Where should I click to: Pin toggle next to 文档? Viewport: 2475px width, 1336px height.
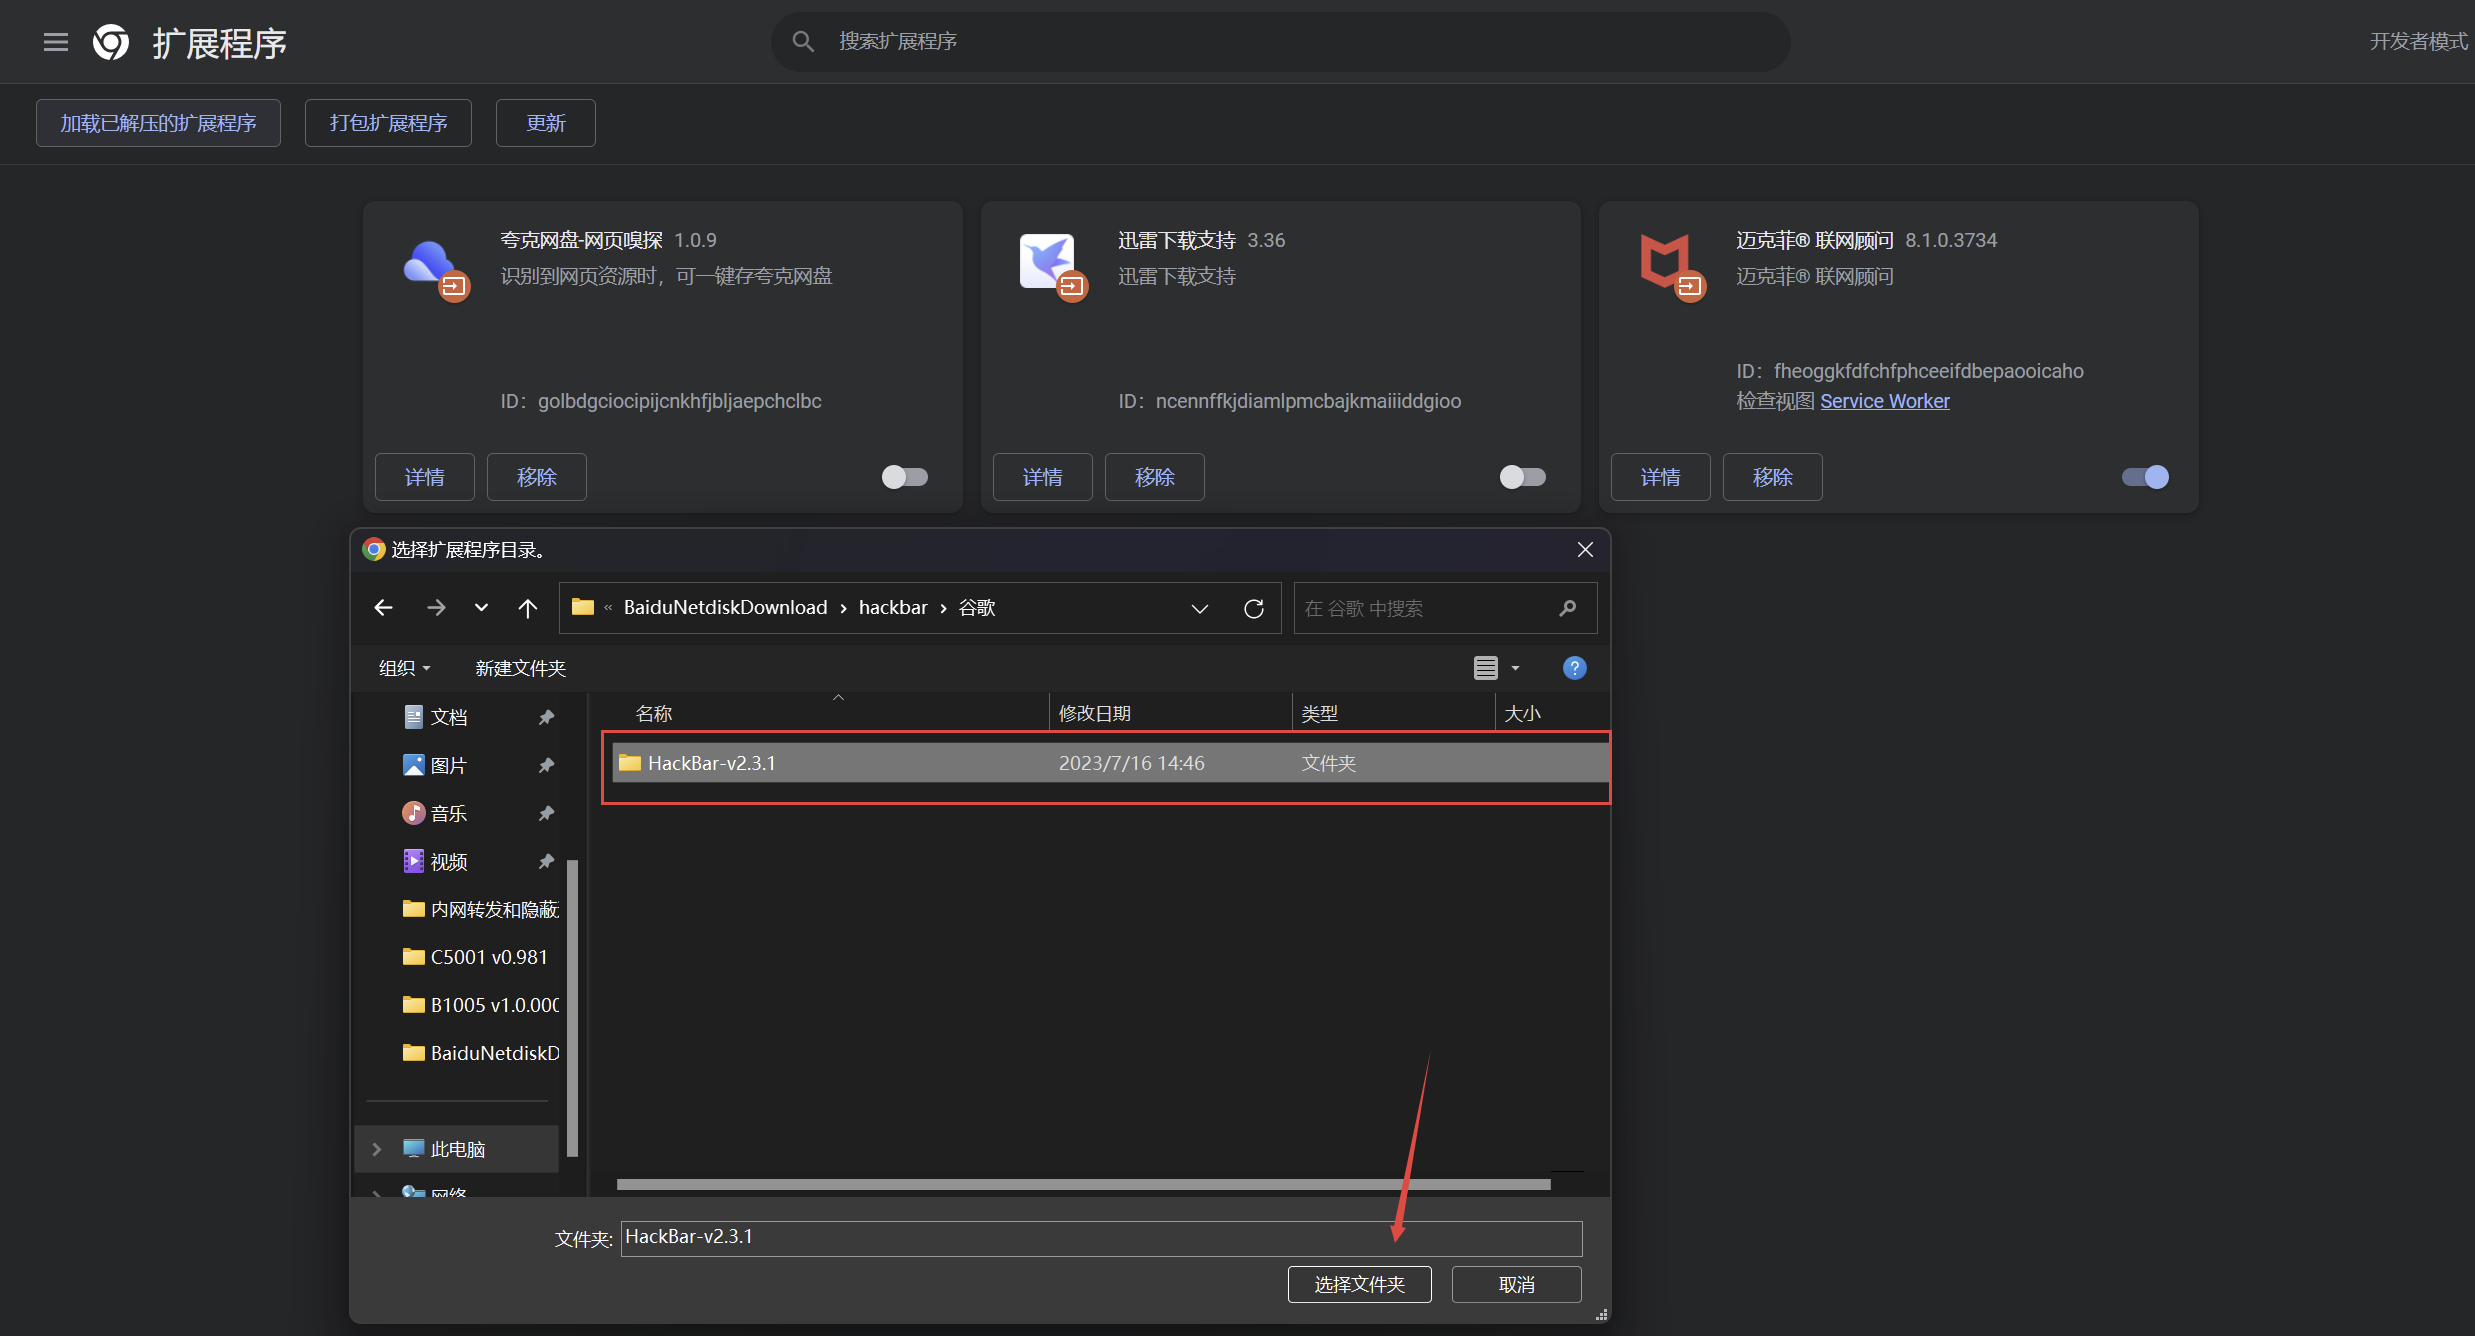[546, 717]
